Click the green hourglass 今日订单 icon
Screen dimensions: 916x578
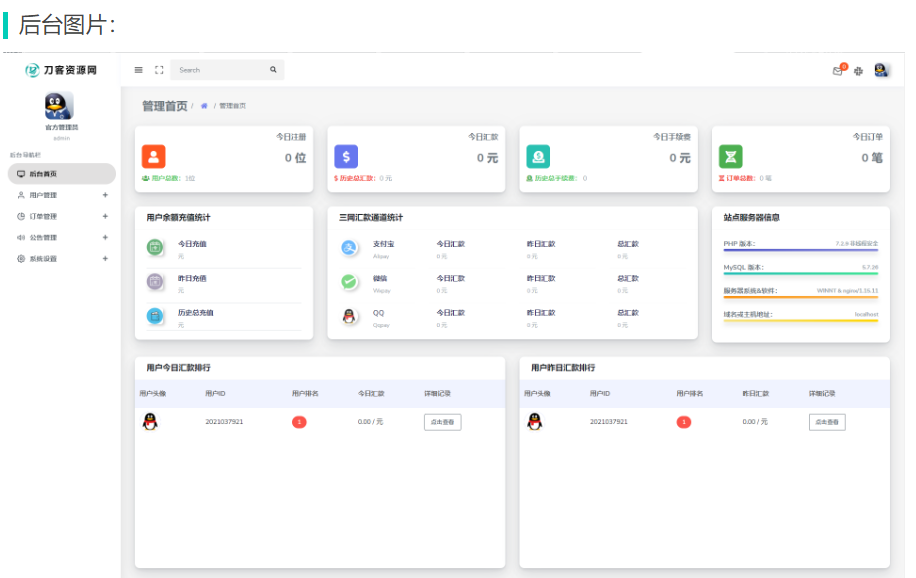(731, 156)
